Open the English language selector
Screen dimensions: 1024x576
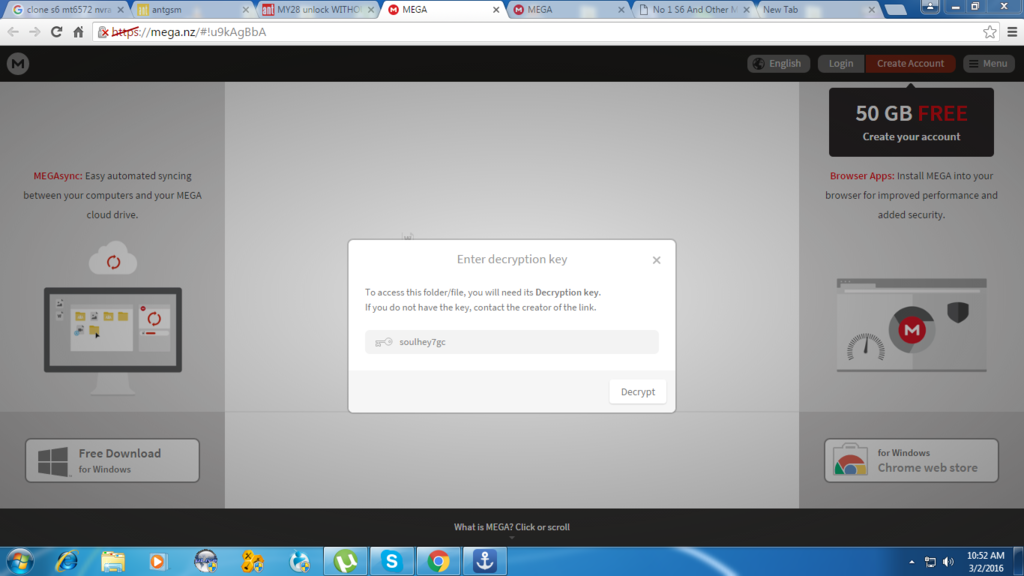(778, 63)
